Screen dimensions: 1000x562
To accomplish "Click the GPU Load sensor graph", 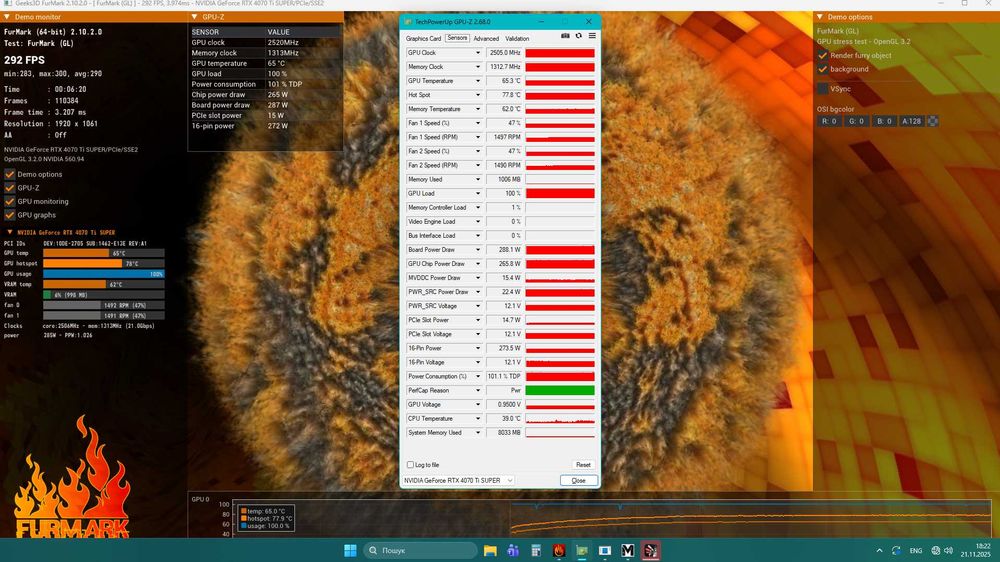I will 560,193.
